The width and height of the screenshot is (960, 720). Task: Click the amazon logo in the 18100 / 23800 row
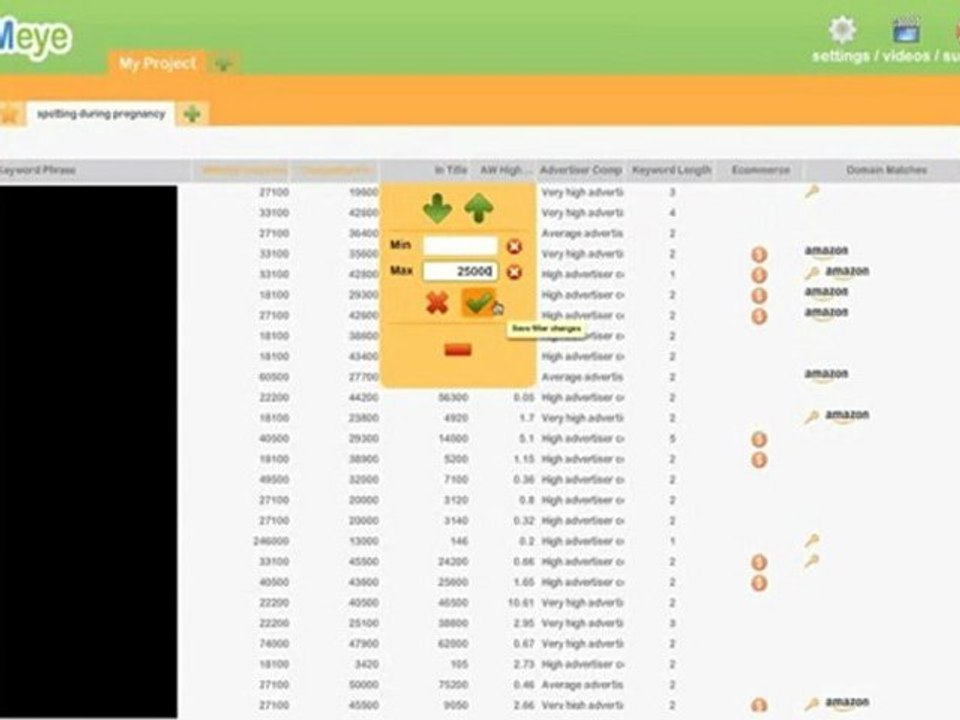[847, 416]
